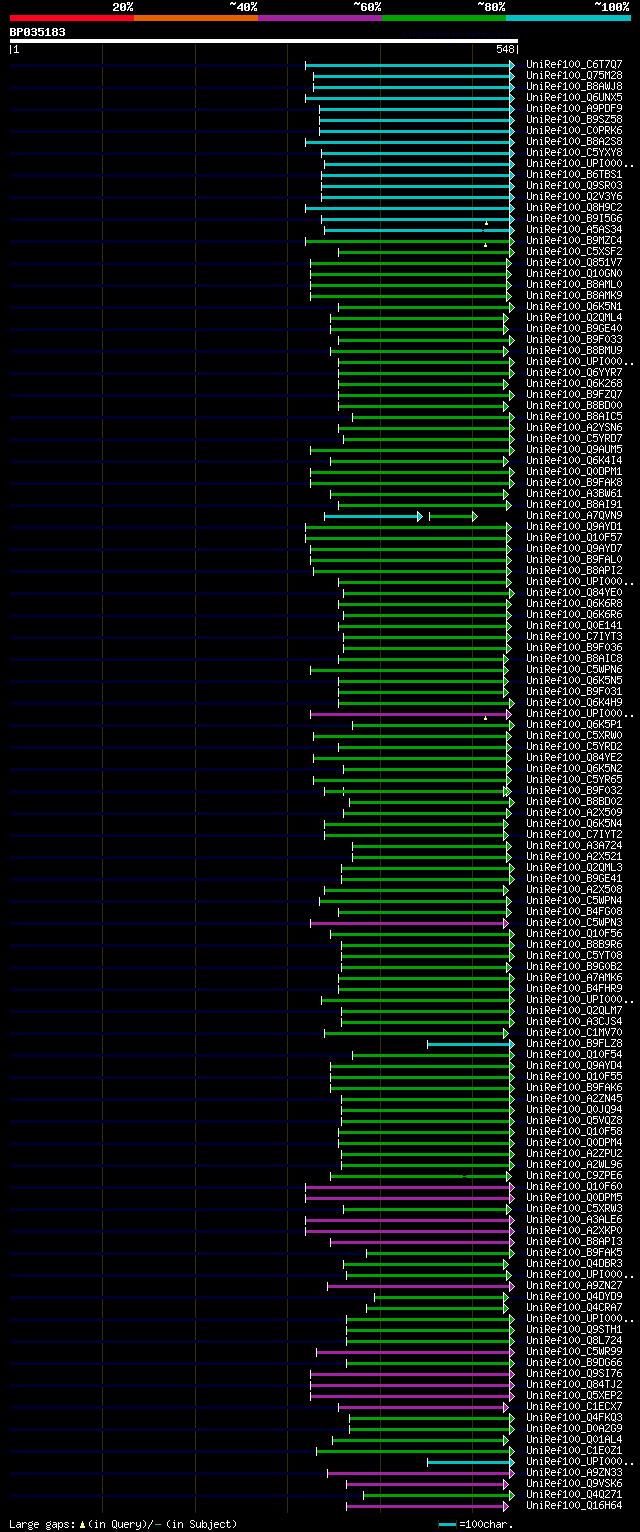The image size is (640, 1532).
Task: Click label UniRef100_Q9AYD4
Action: [x=574, y=1065]
